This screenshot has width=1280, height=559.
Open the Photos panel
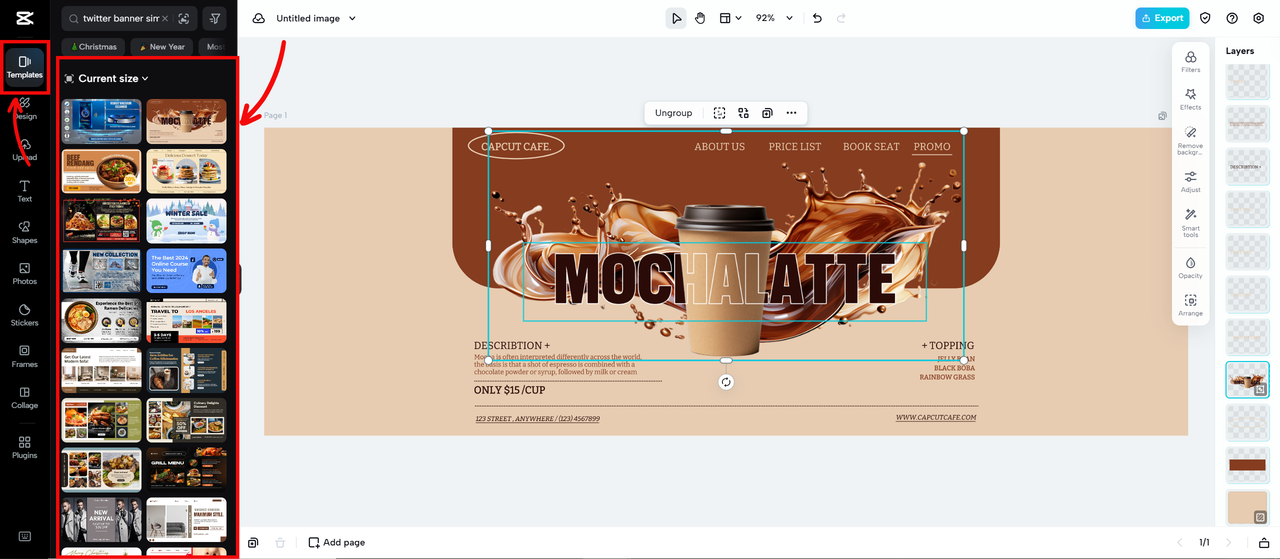(x=24, y=274)
